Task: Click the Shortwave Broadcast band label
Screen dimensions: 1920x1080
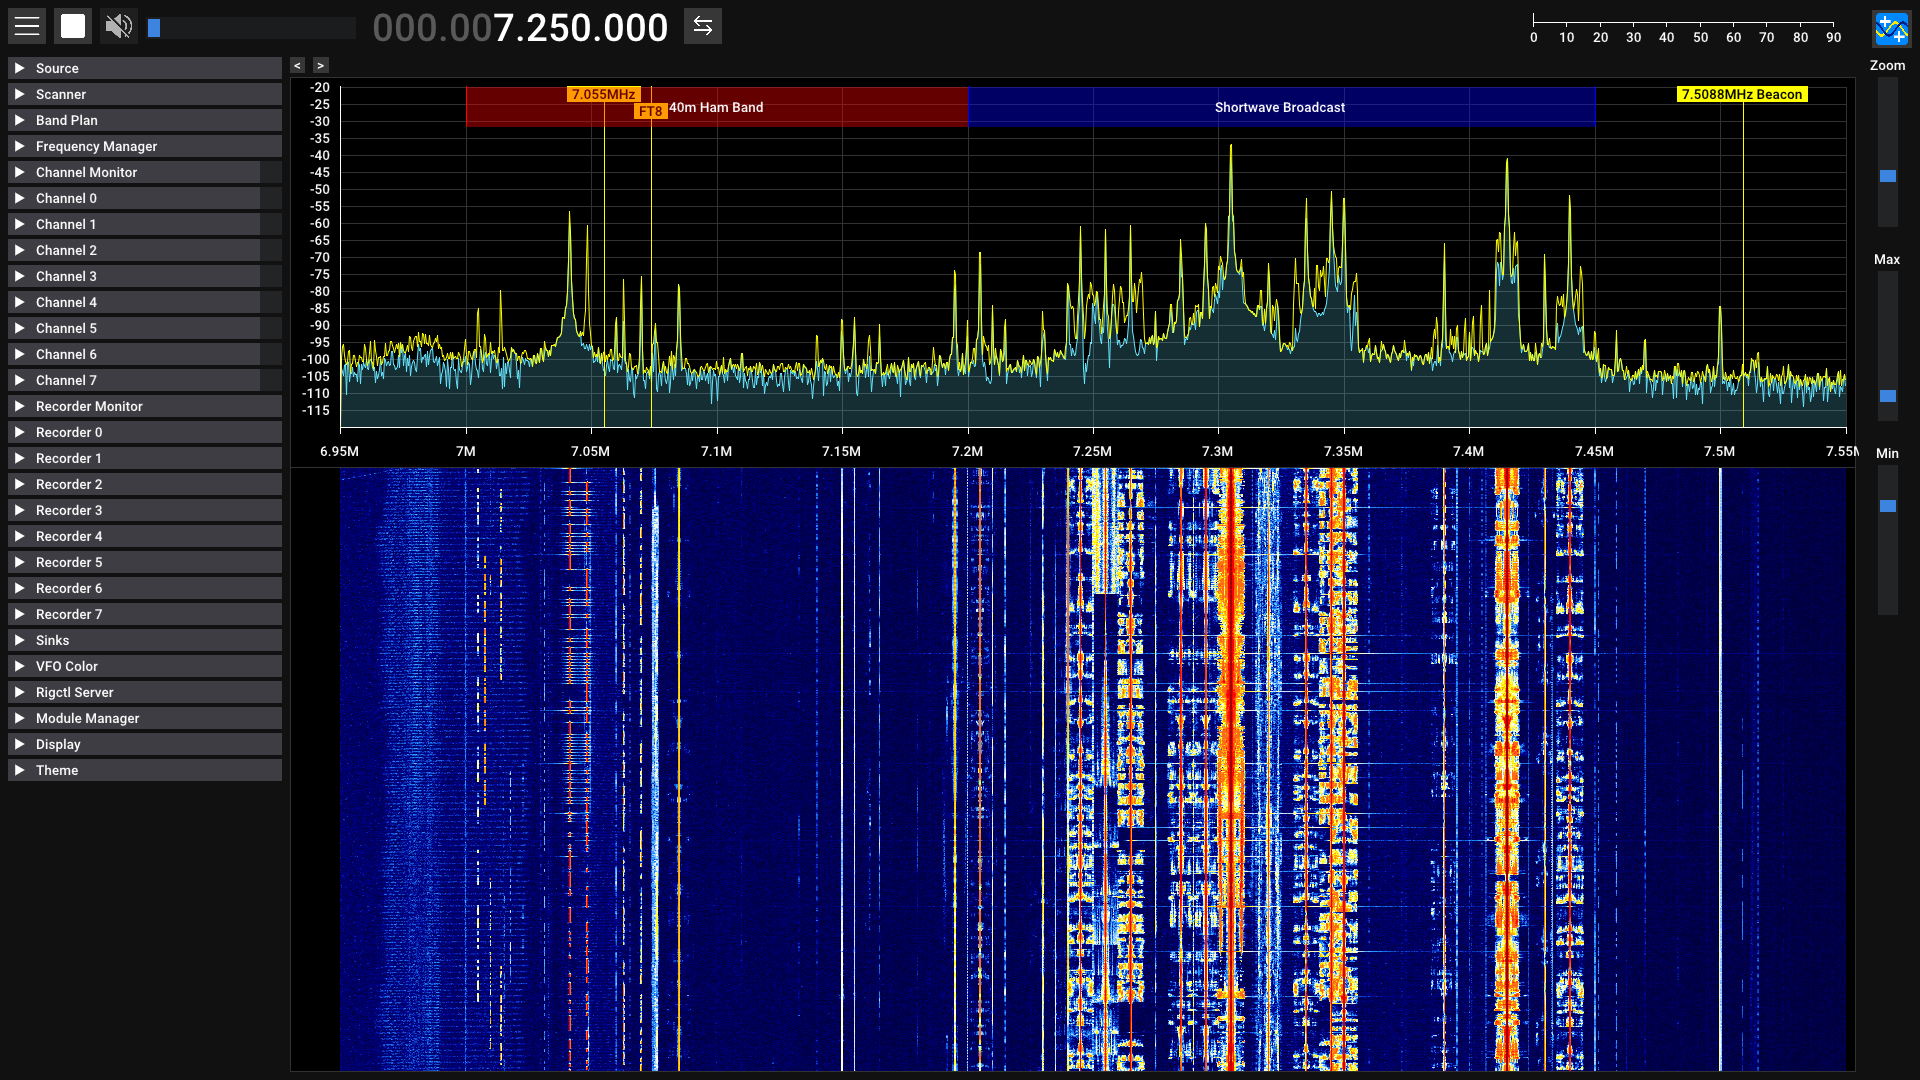Action: [1279, 107]
